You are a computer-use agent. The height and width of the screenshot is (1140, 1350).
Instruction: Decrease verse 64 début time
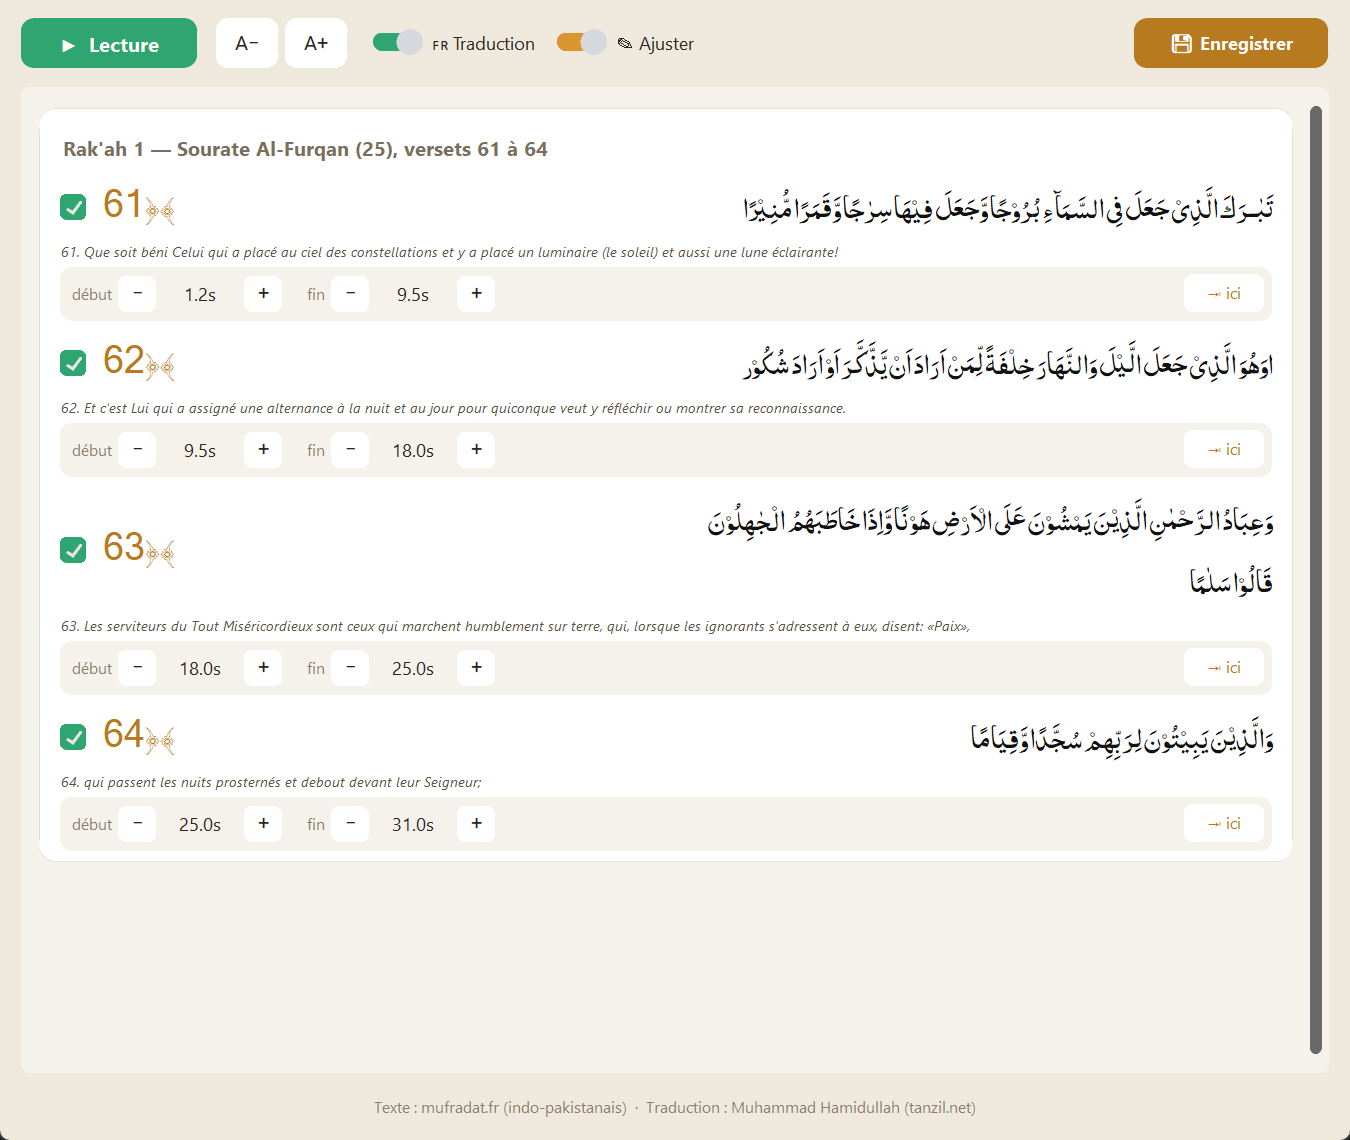pyautogui.click(x=137, y=824)
